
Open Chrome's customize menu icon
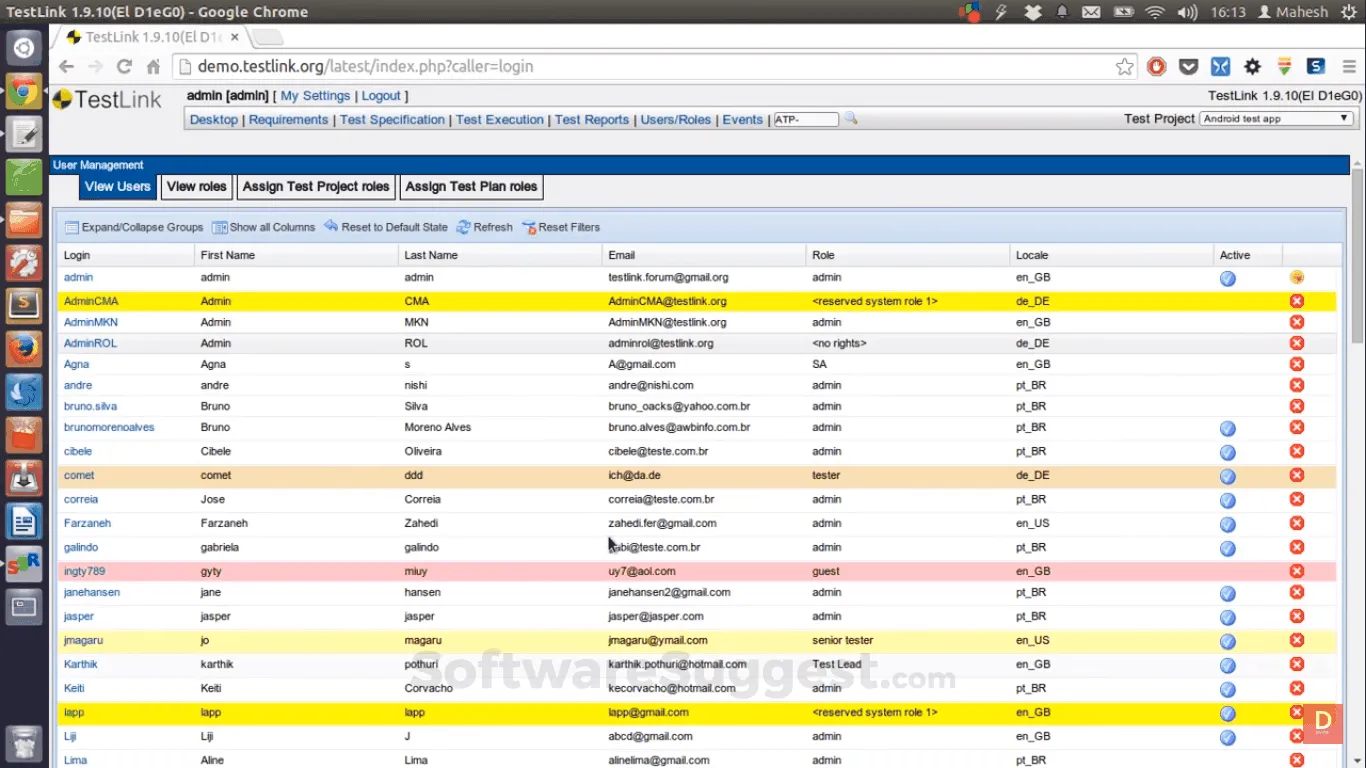(1349, 66)
